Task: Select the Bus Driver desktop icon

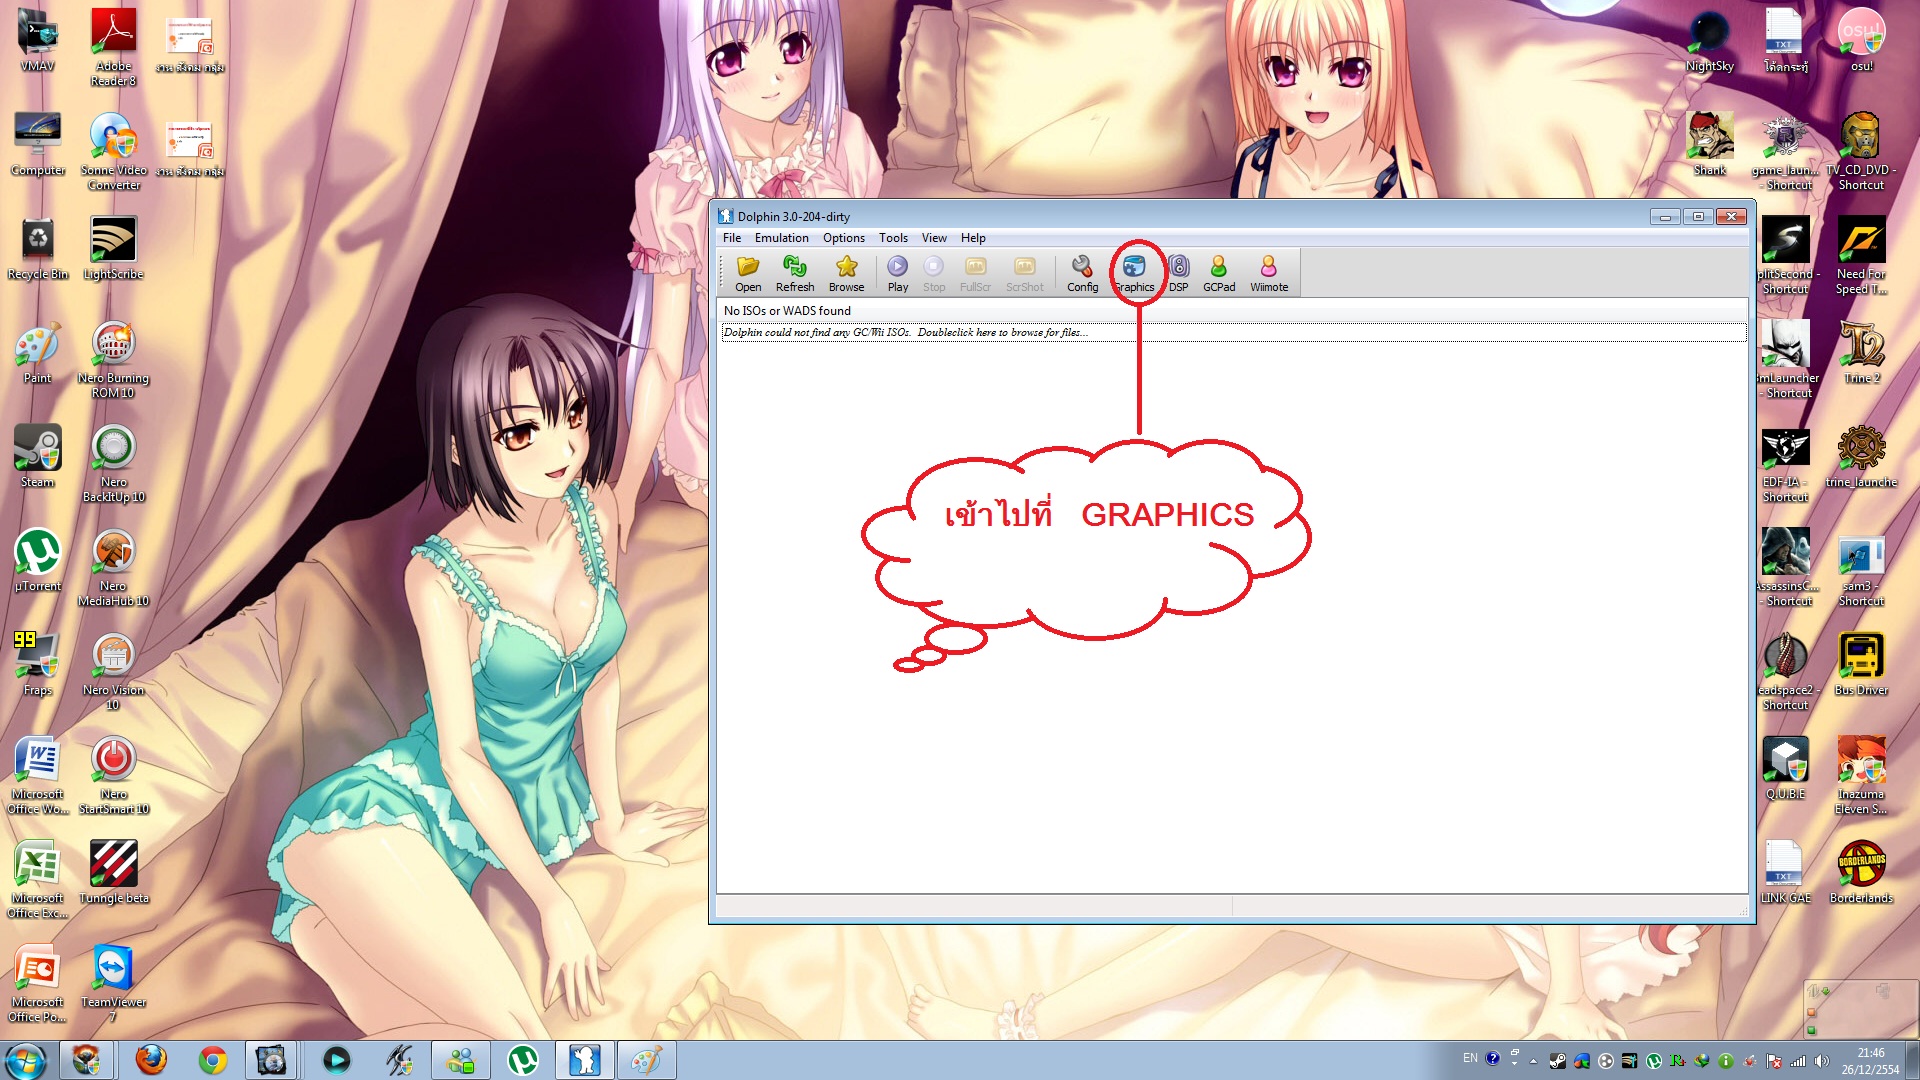Action: point(1862,665)
